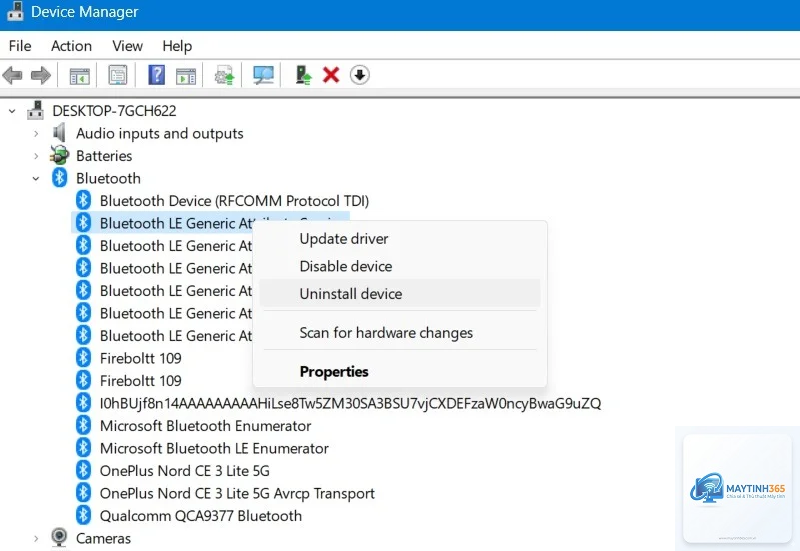Select OnePlus Nord CE 3 Lite 5G Avrcp Transport

coord(237,493)
